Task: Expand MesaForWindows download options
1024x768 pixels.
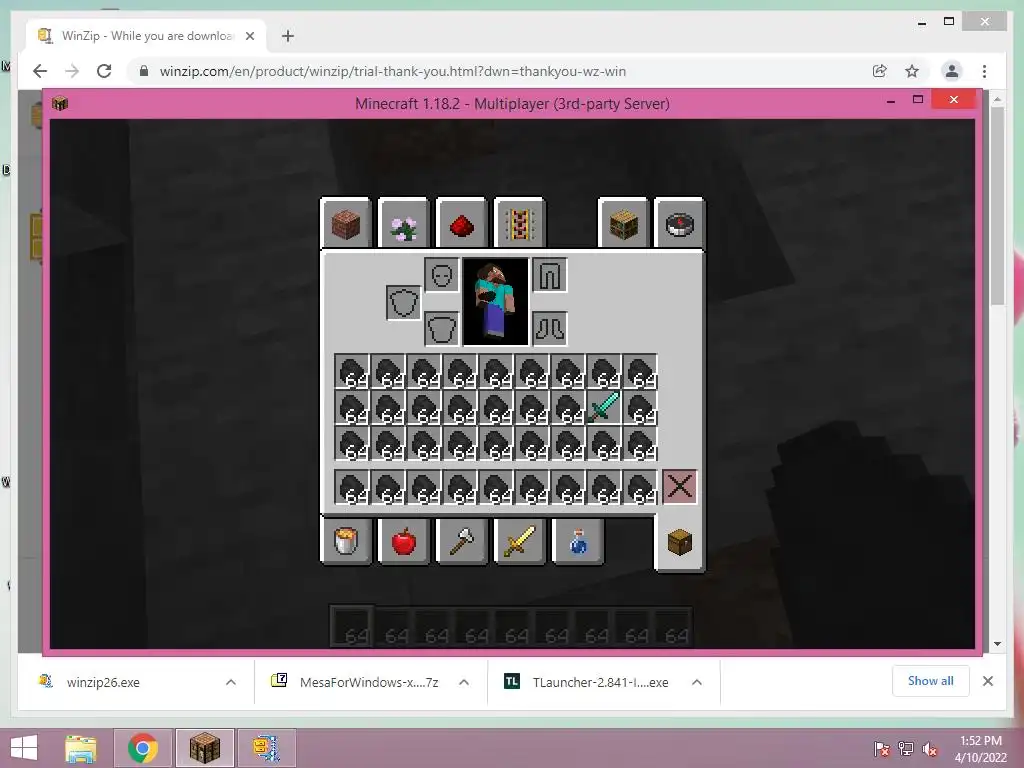Action: click(x=464, y=682)
